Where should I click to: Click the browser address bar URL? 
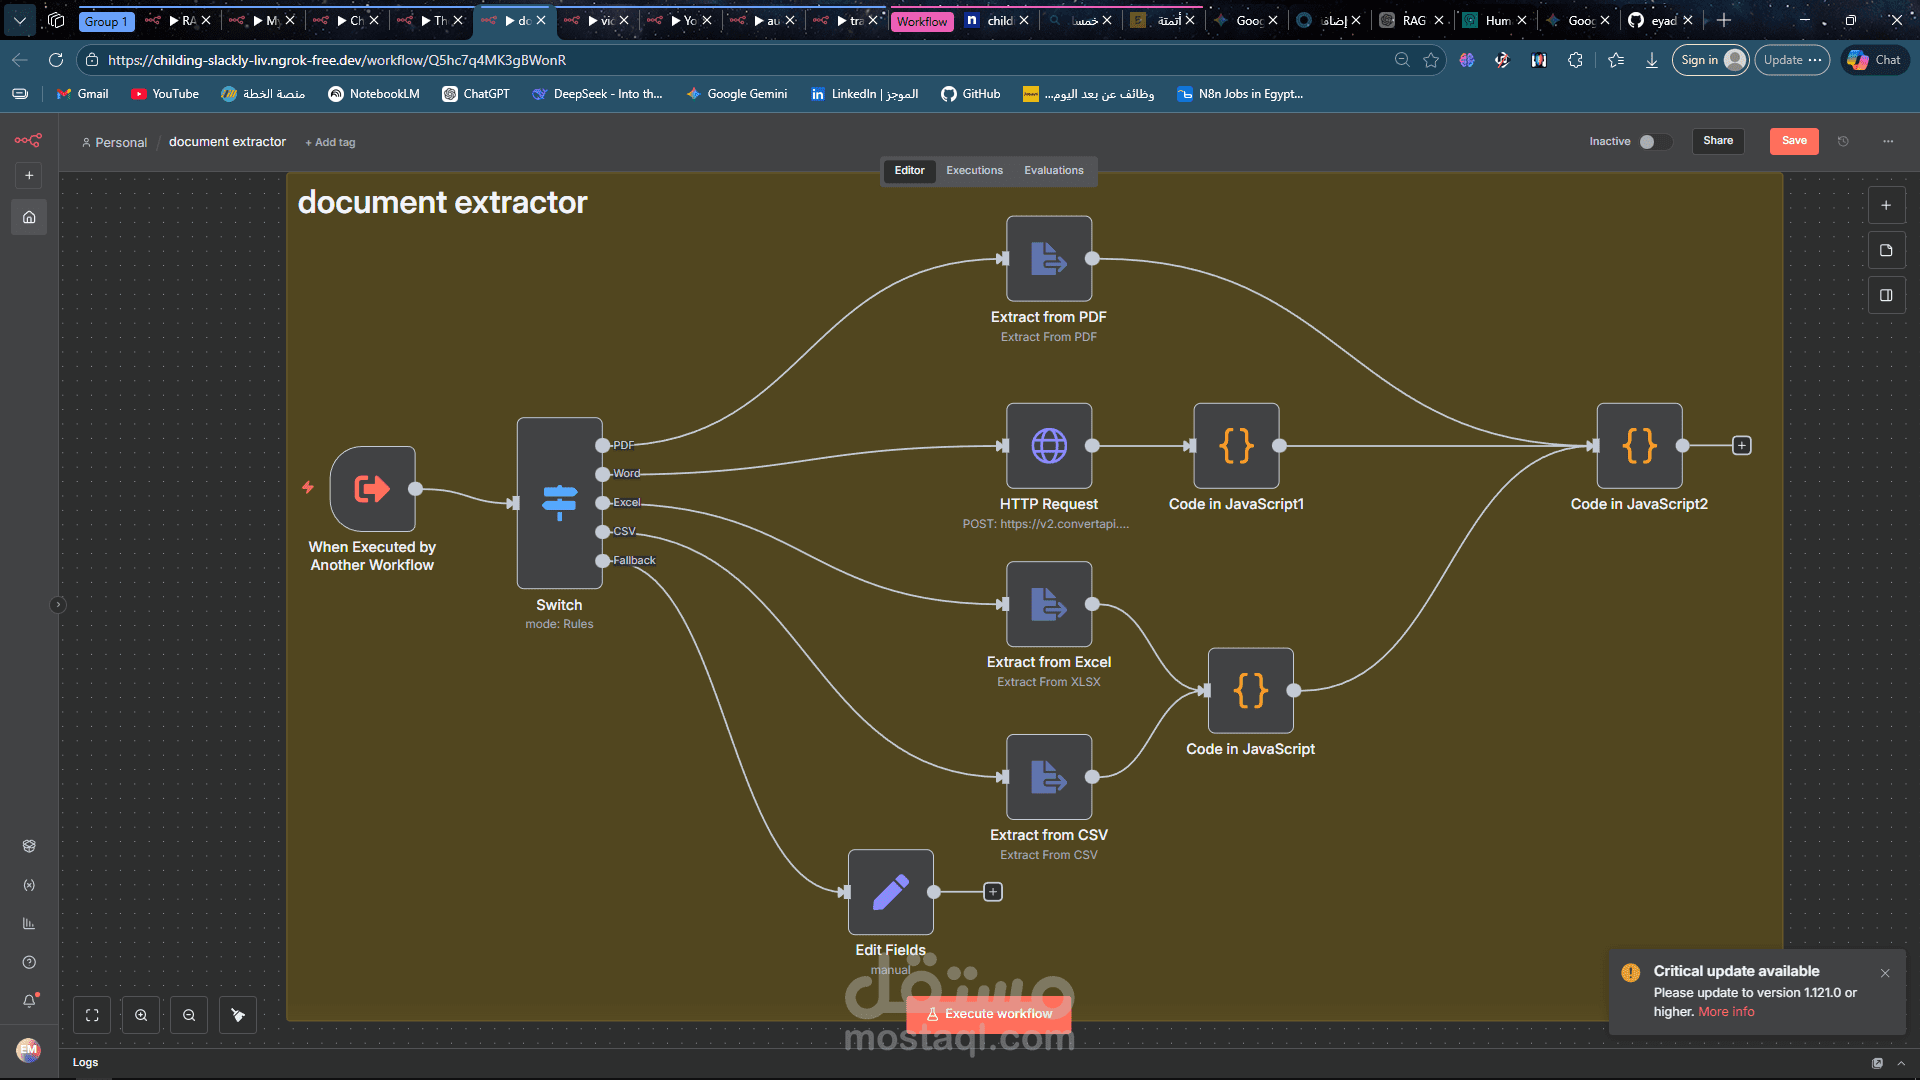tap(337, 60)
